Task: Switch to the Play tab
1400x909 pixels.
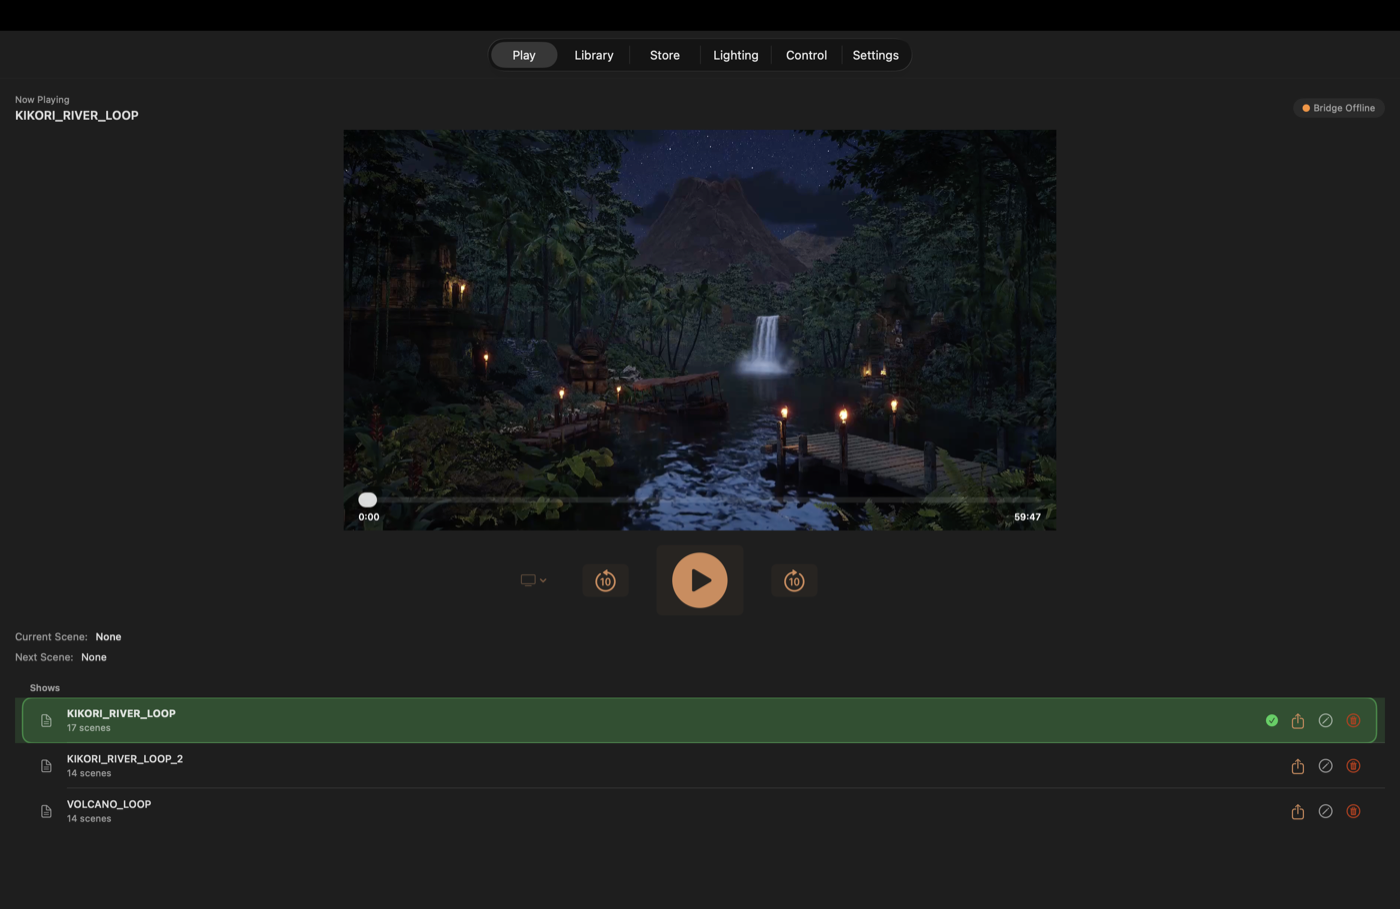Action: (x=524, y=55)
